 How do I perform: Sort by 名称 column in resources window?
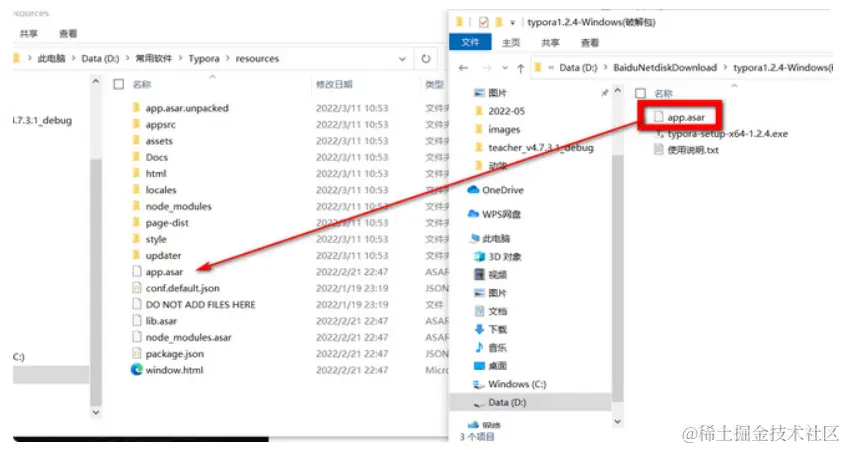point(142,84)
